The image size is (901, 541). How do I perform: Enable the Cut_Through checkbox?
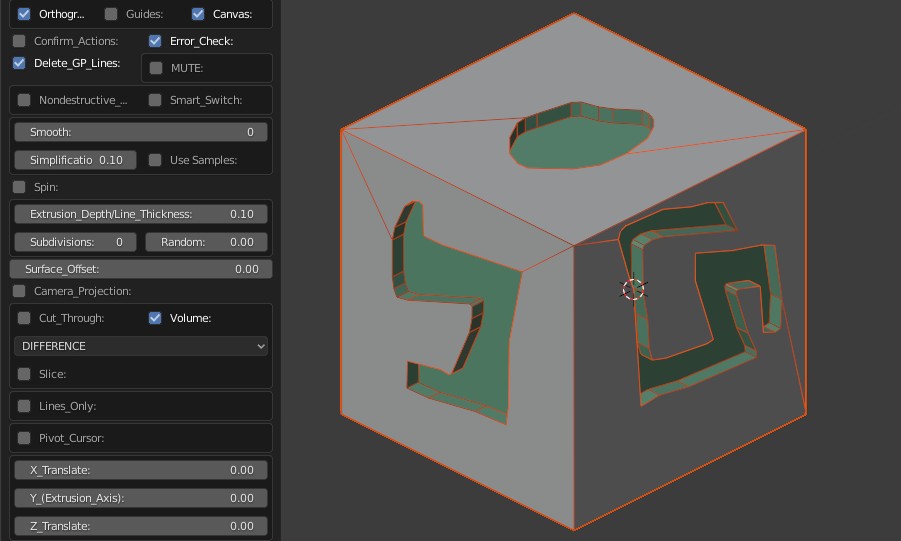25,318
